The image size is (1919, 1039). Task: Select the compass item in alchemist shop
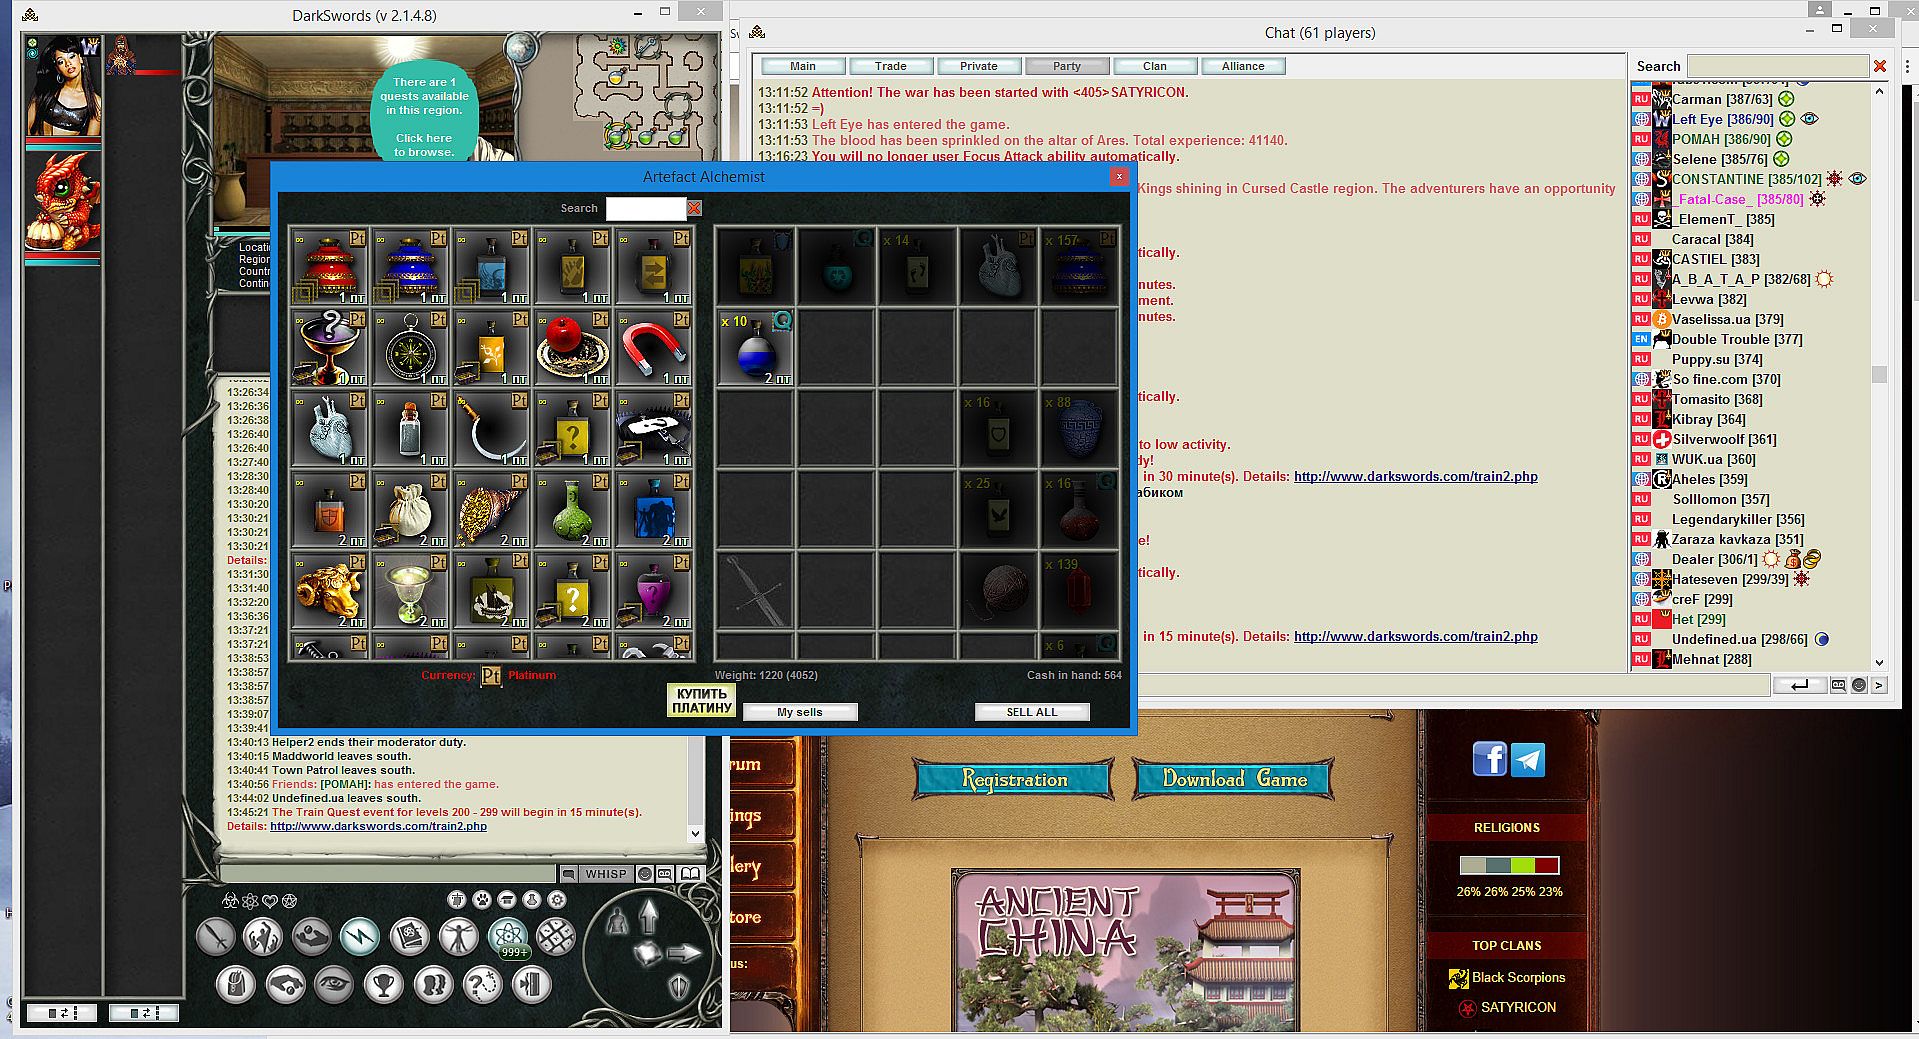[410, 347]
